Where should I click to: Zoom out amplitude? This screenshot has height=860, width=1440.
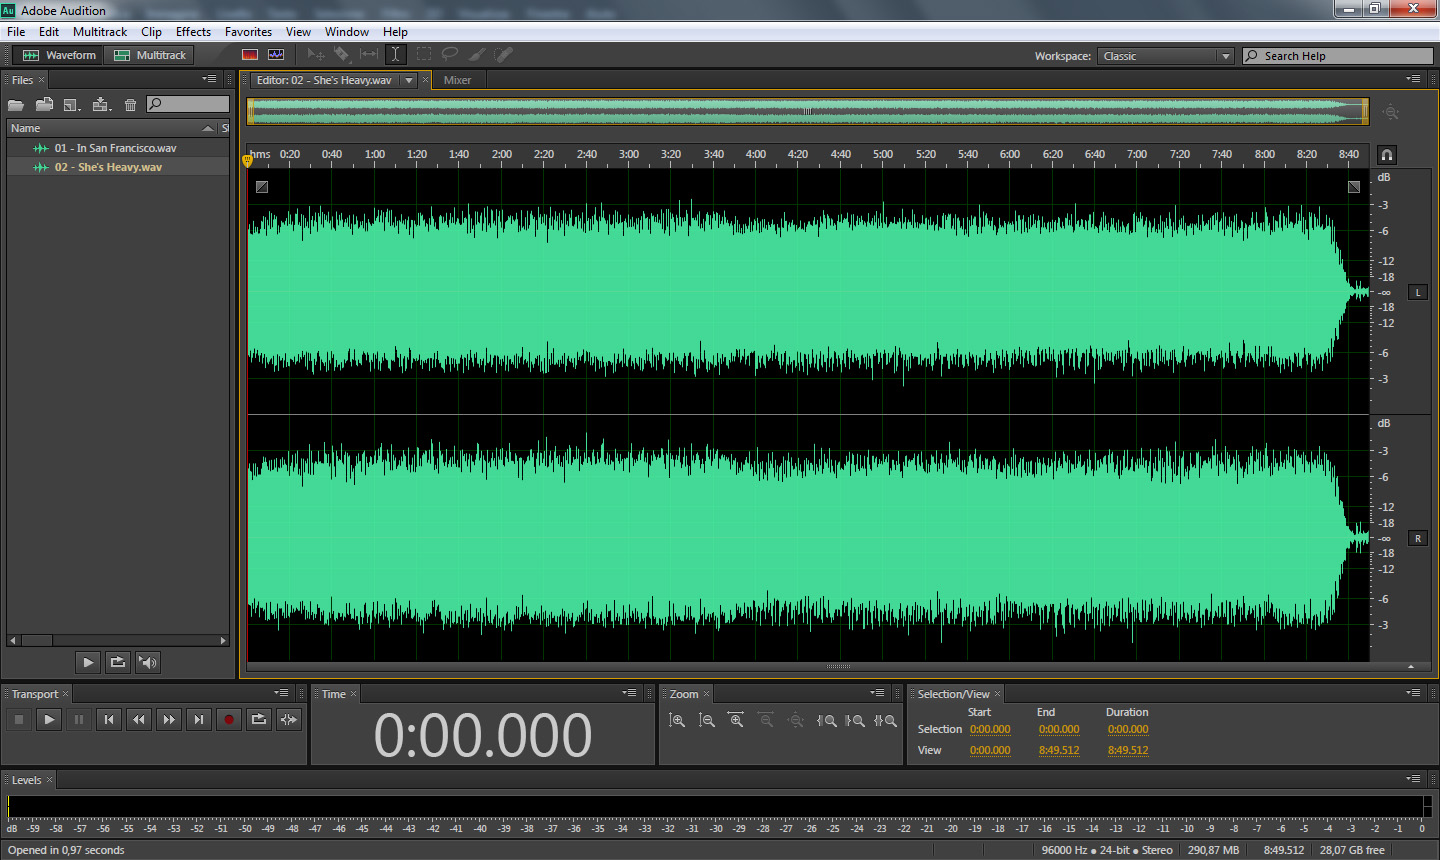tap(707, 720)
